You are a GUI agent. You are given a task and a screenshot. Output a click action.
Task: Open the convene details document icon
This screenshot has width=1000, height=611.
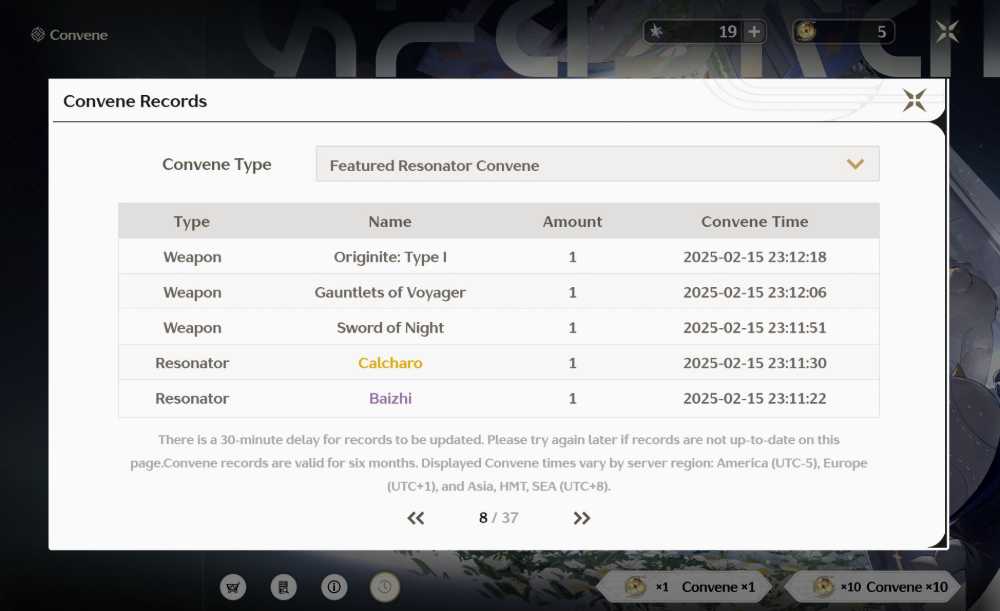[283, 587]
